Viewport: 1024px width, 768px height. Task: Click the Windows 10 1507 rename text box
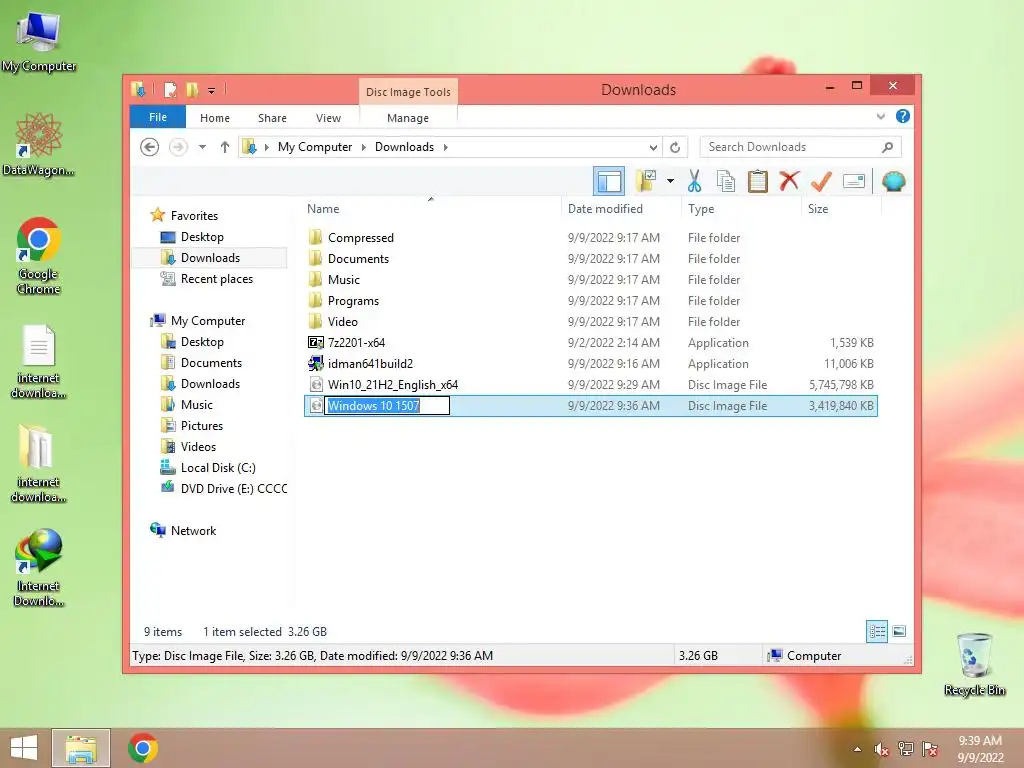coord(387,406)
